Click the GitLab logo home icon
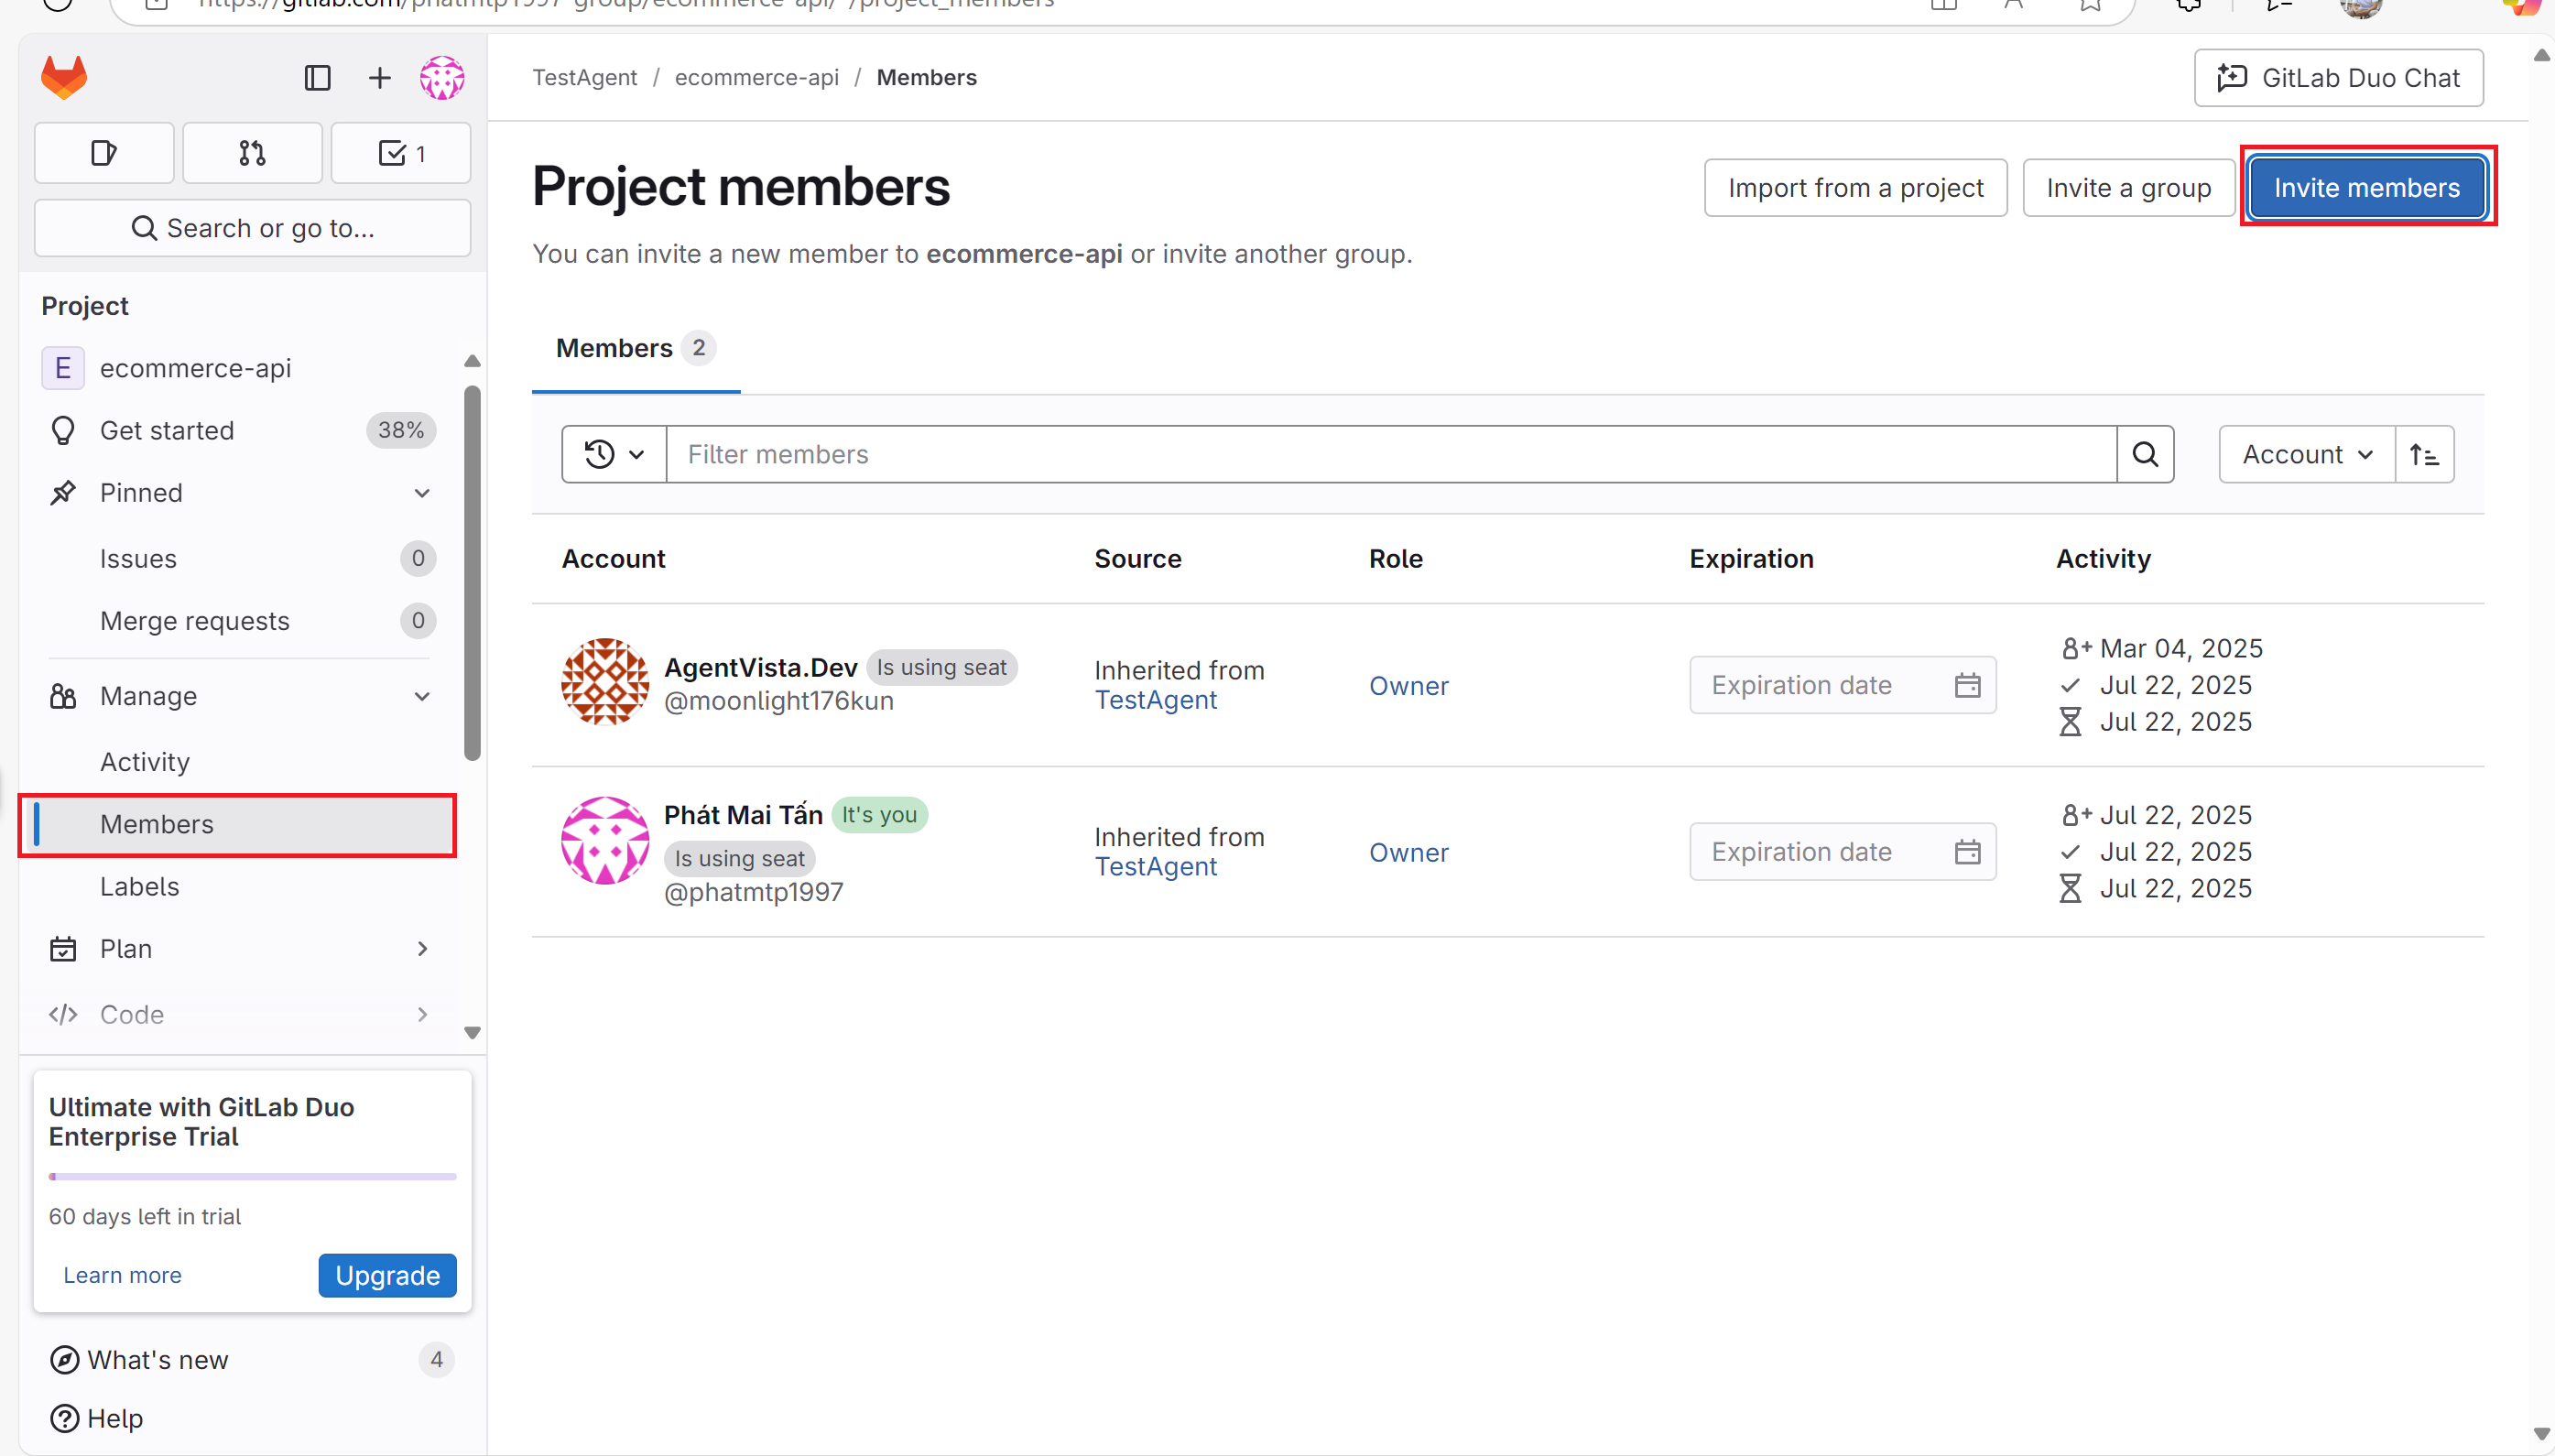The width and height of the screenshot is (2555, 1456). tap(64, 77)
